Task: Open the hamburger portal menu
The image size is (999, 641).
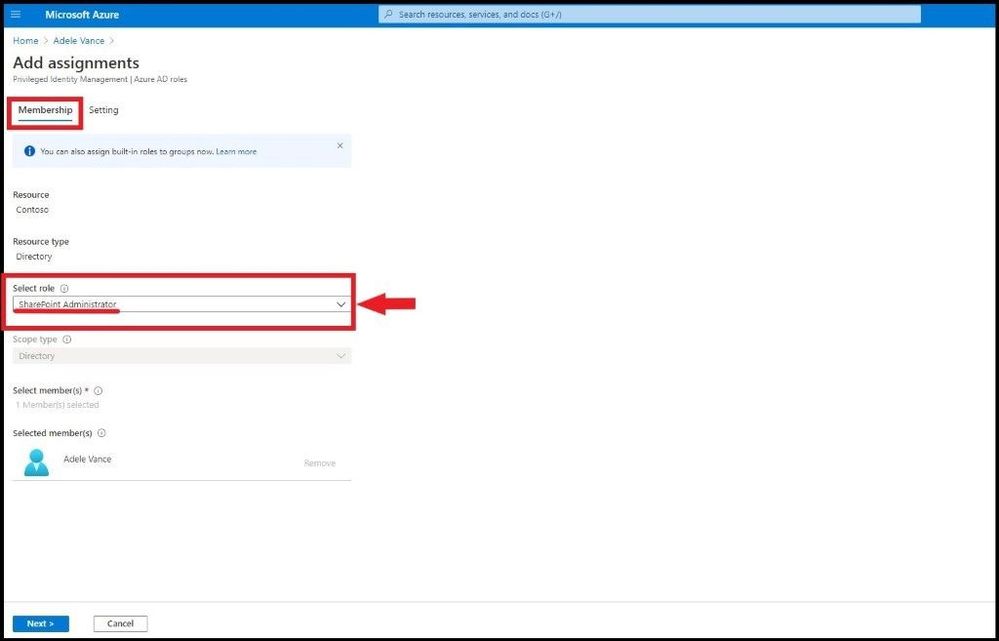Action: point(16,14)
